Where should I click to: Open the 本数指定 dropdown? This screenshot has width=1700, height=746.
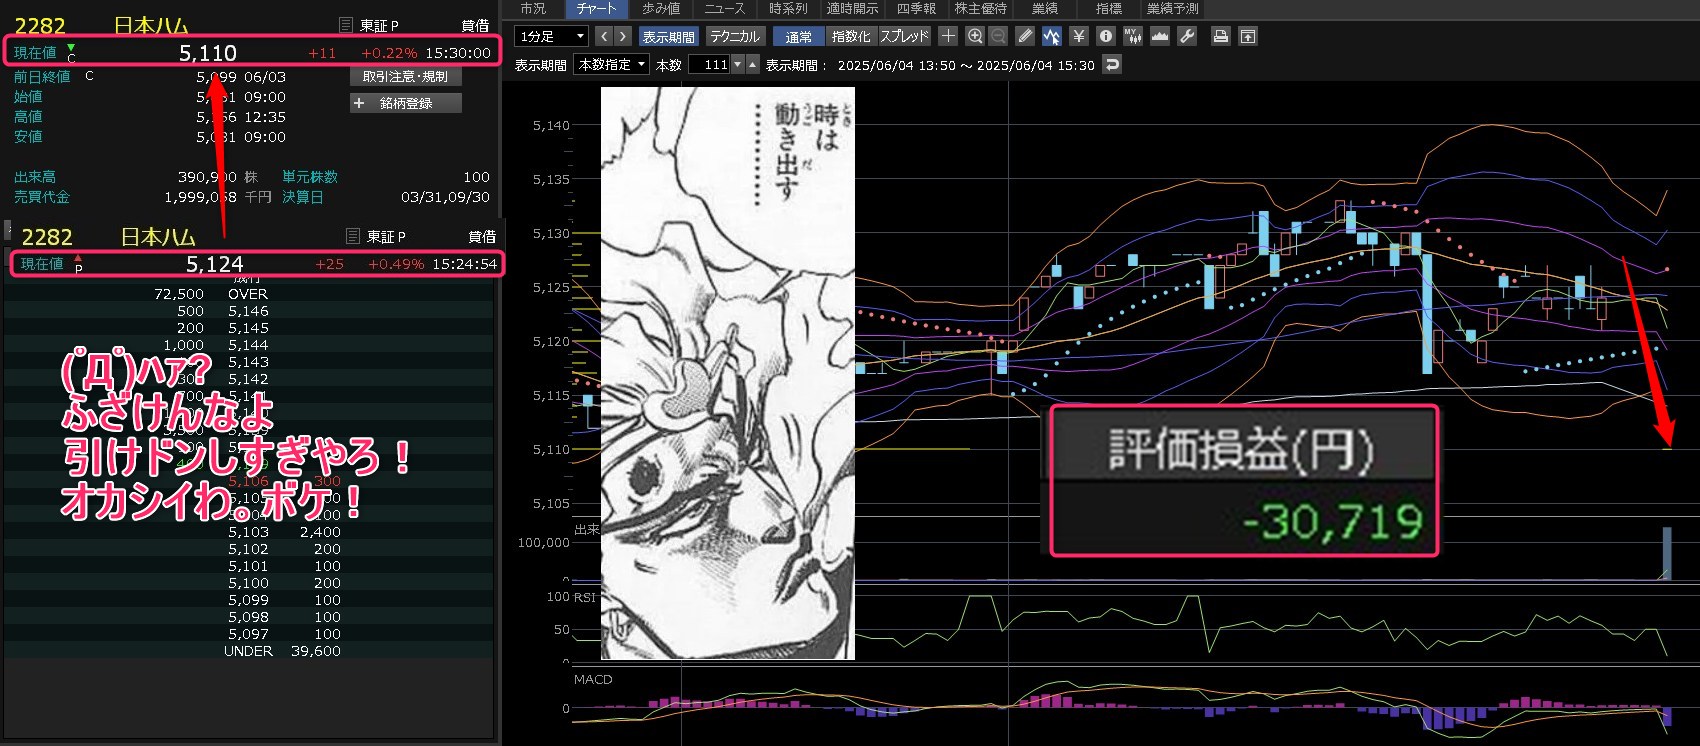(x=611, y=64)
